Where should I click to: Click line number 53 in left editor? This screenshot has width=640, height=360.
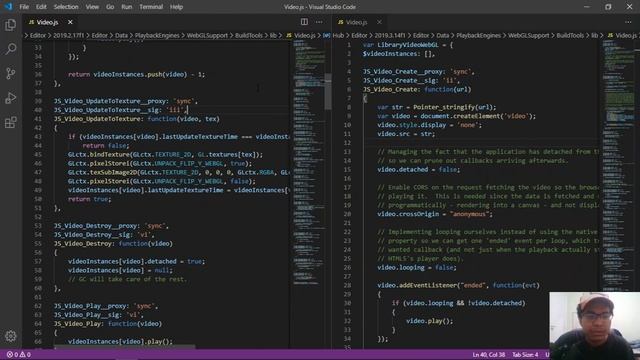tap(38, 226)
